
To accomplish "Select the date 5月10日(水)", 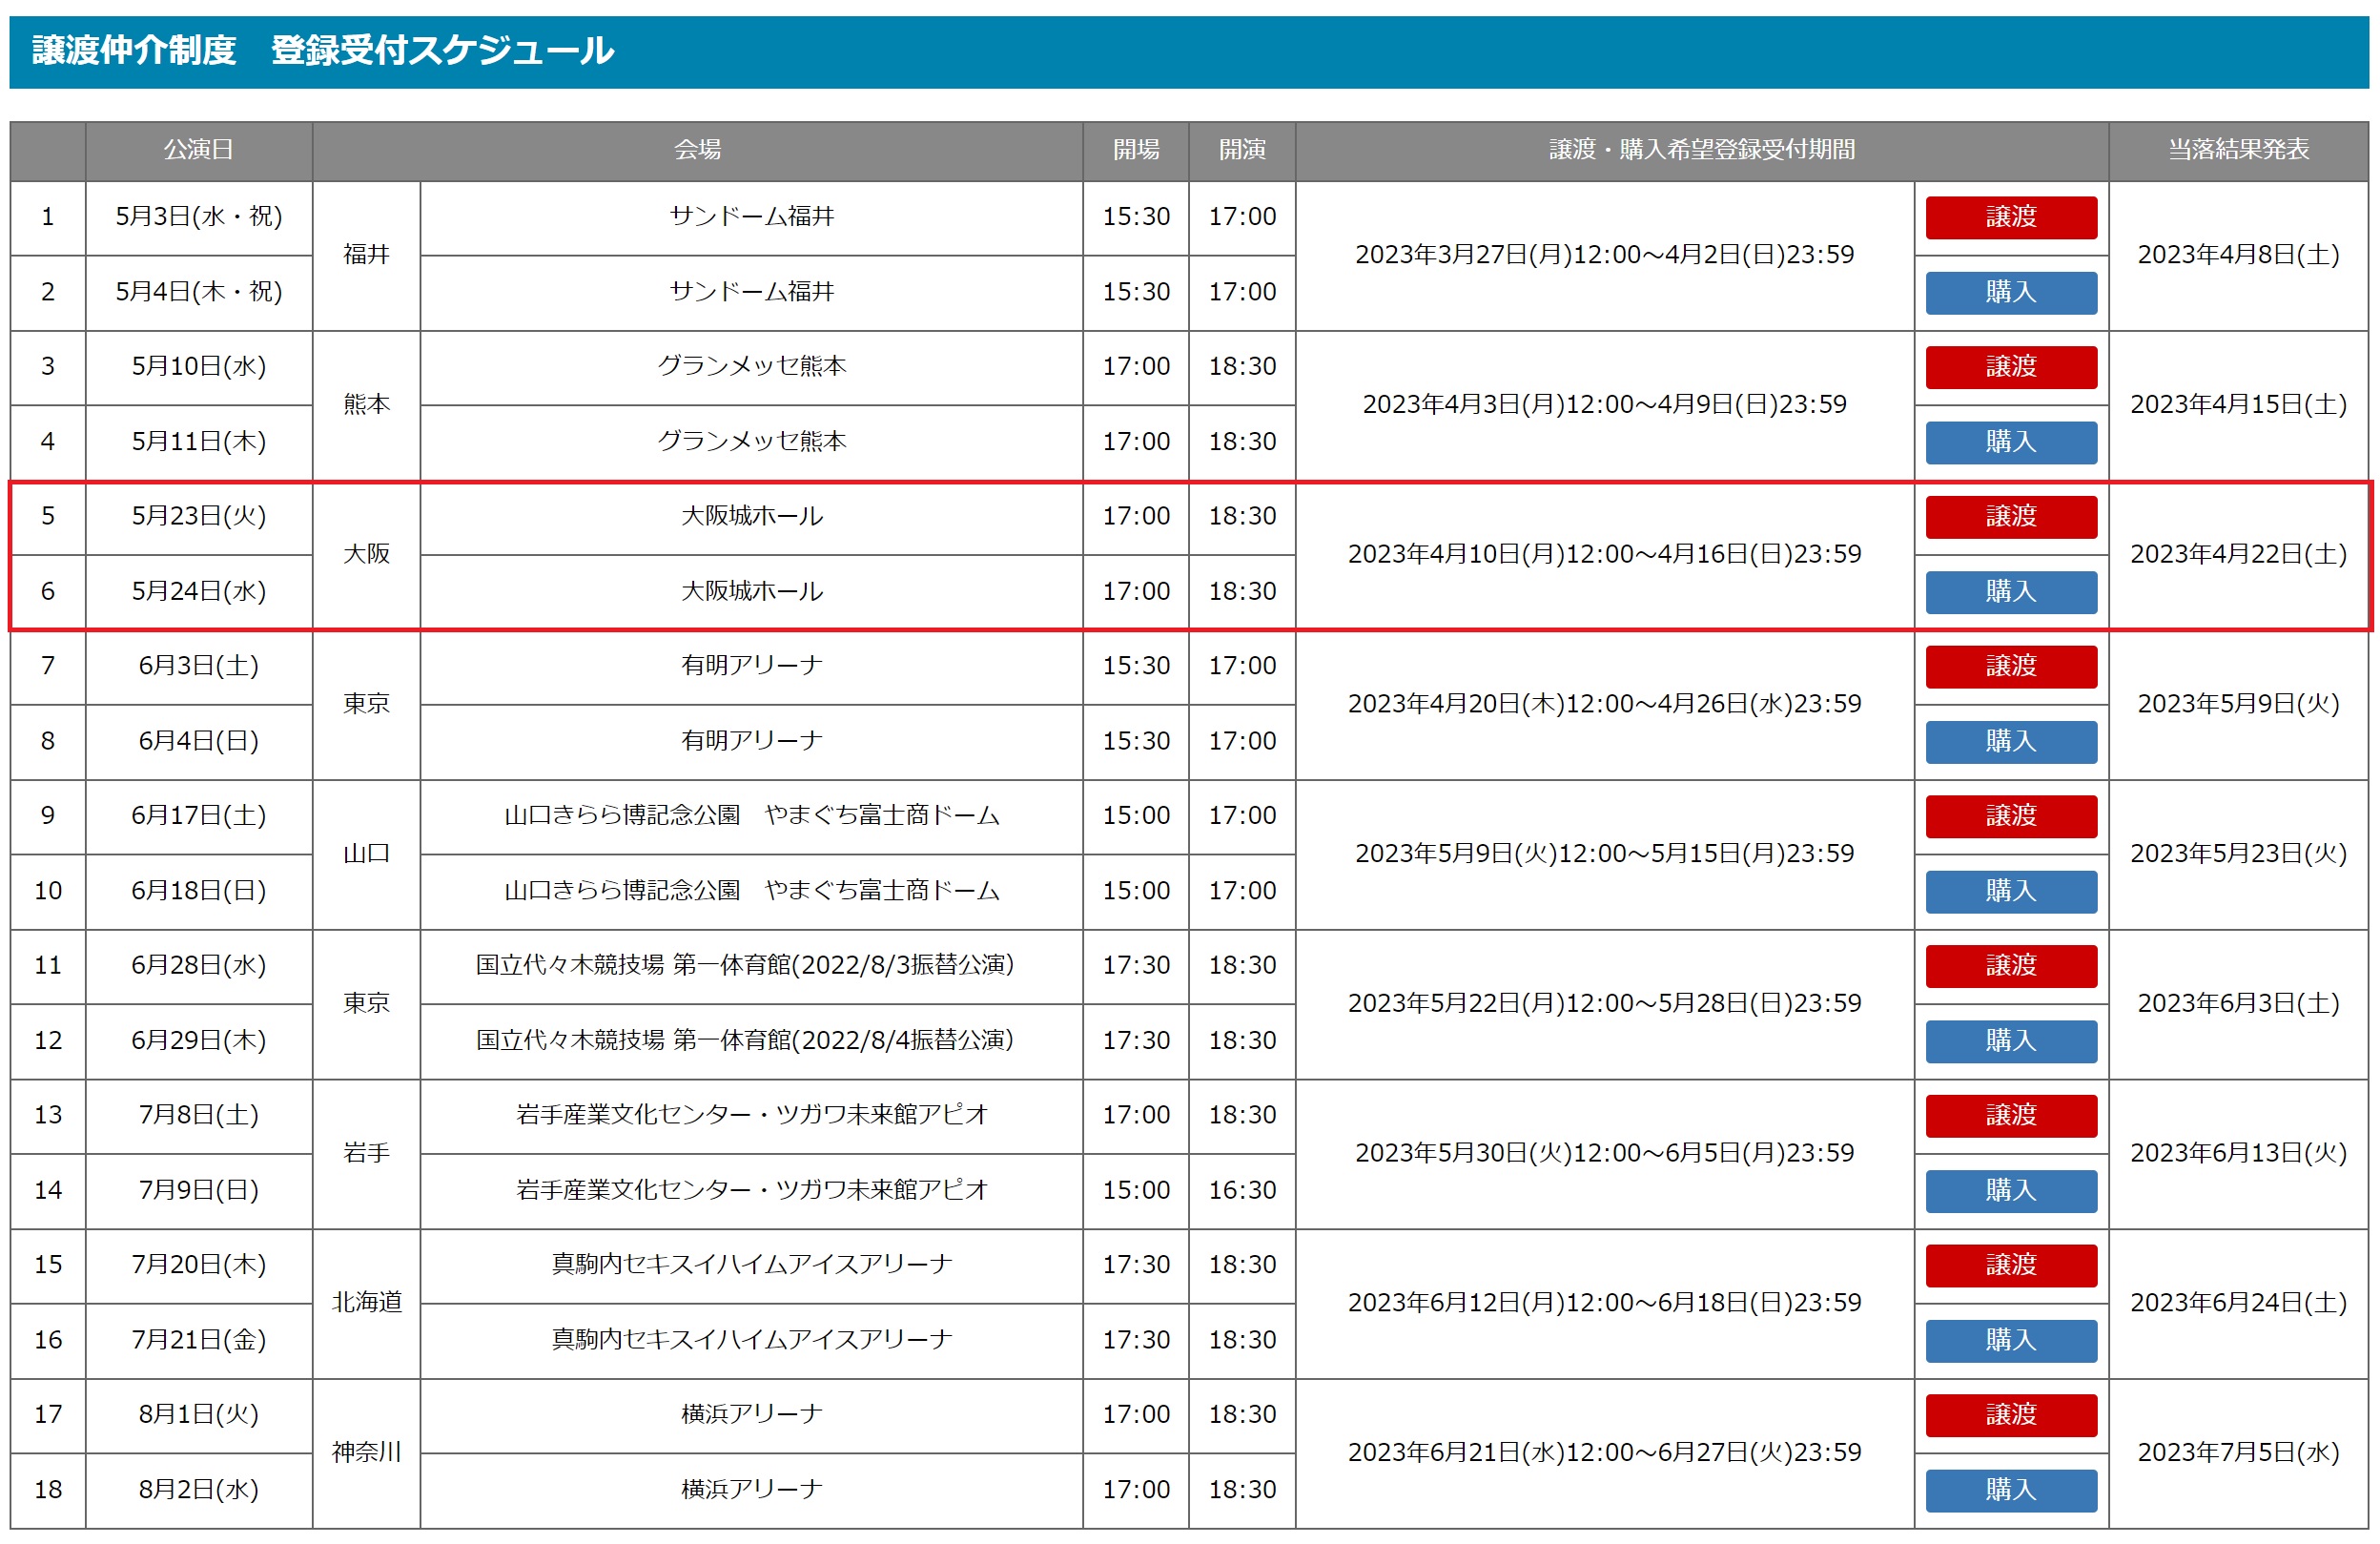I will click(x=198, y=367).
